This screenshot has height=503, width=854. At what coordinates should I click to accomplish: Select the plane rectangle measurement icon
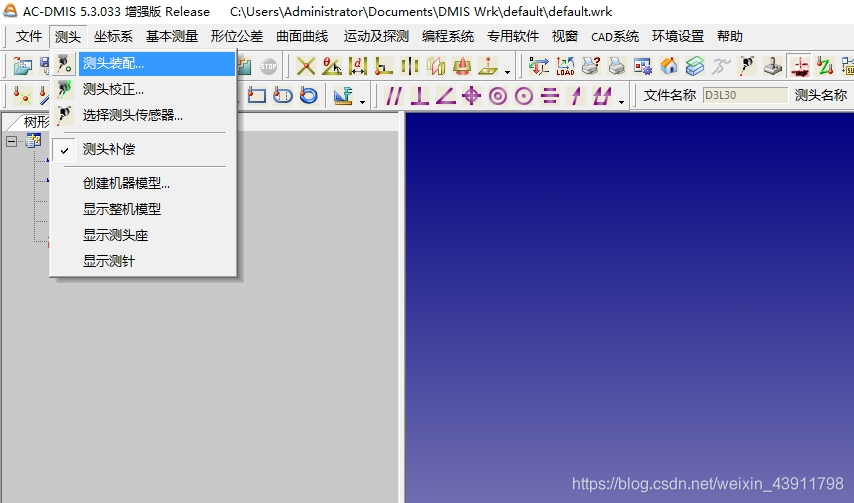(257, 96)
